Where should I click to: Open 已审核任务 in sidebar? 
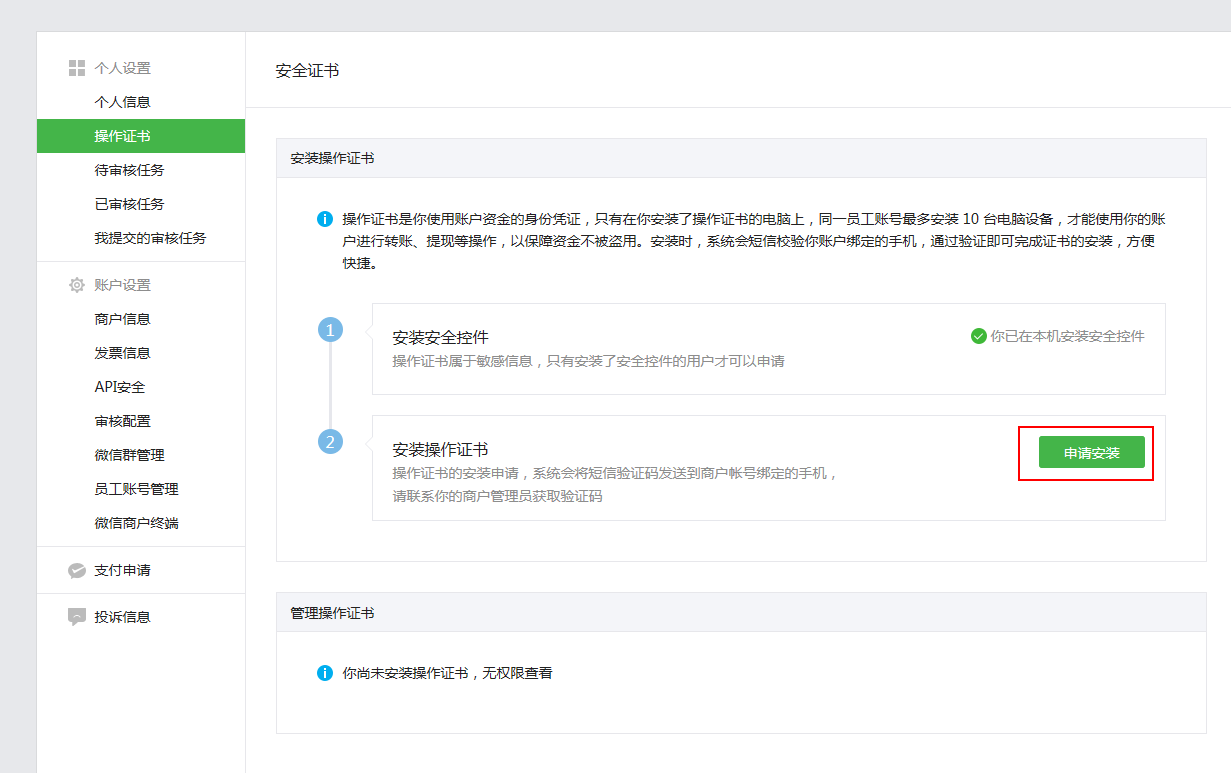[129, 204]
